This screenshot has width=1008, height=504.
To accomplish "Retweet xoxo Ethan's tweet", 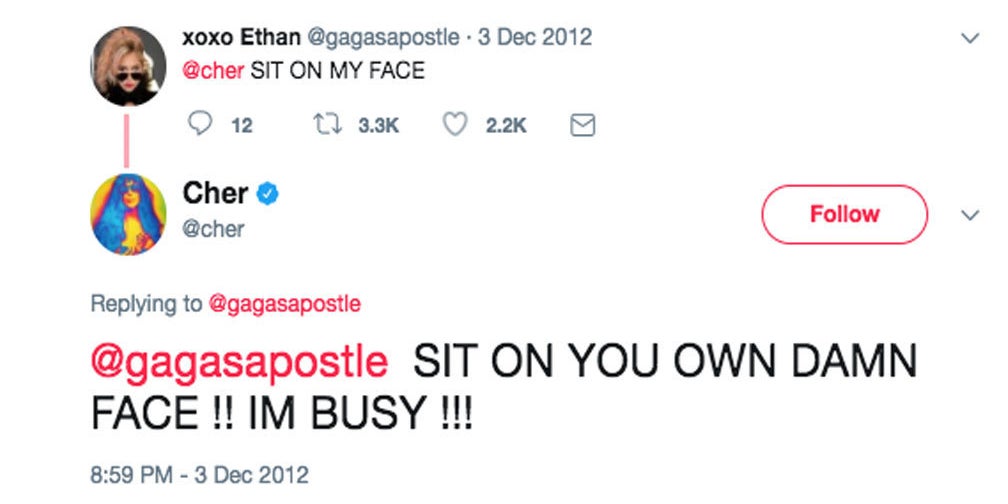I will pos(325,124).
